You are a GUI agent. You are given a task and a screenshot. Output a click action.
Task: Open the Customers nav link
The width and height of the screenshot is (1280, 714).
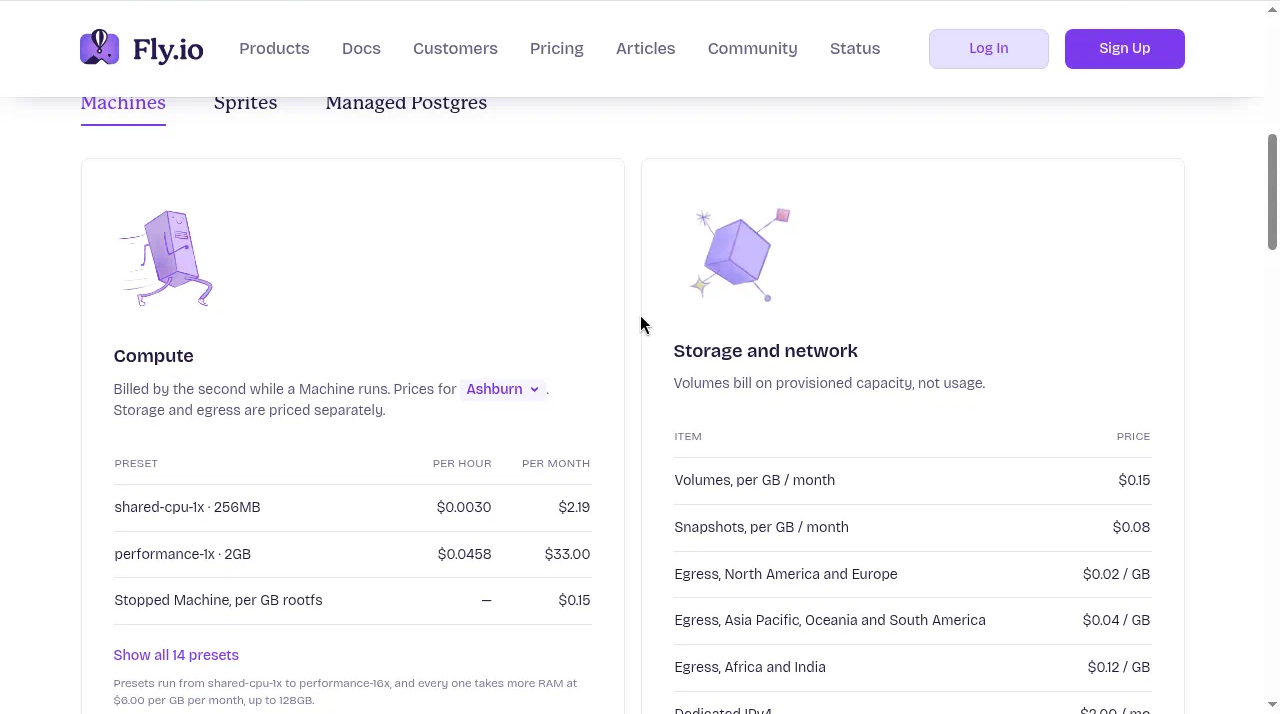point(455,48)
